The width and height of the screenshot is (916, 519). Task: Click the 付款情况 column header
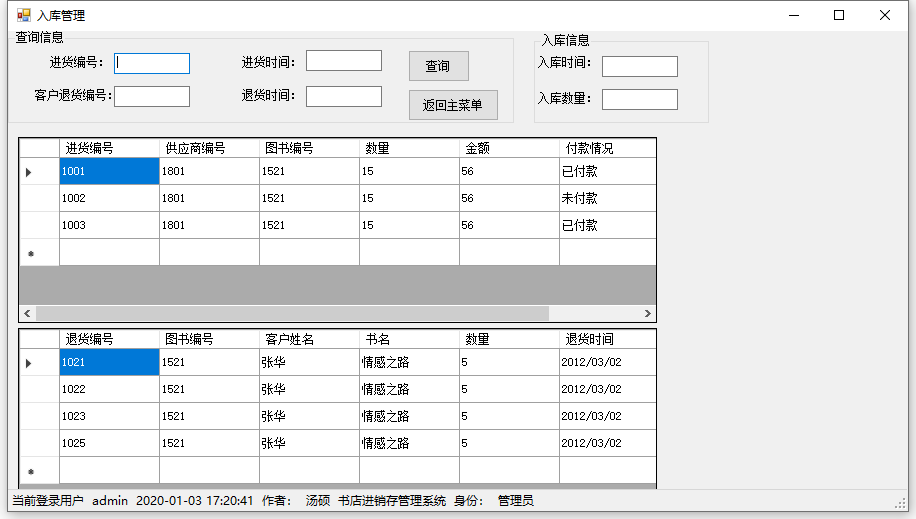pyautogui.click(x=608, y=148)
